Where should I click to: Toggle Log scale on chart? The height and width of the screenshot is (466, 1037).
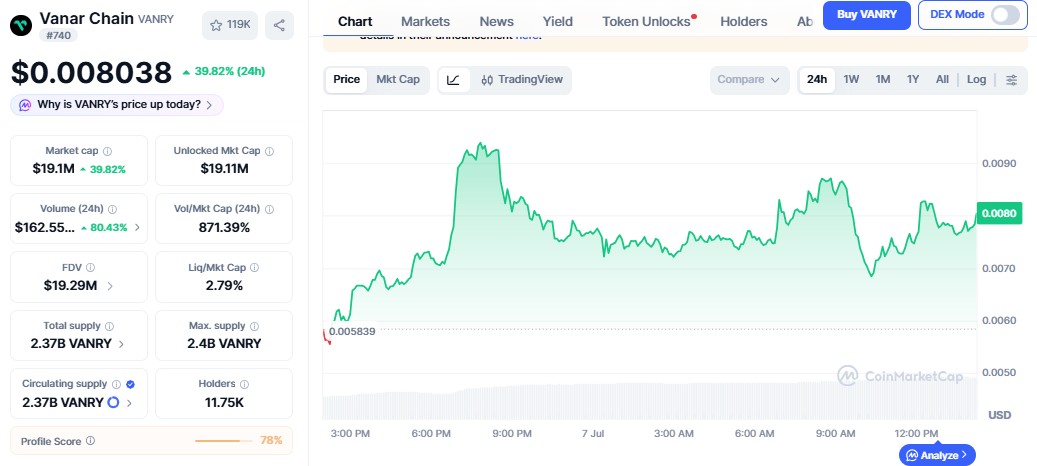pyautogui.click(x=976, y=80)
